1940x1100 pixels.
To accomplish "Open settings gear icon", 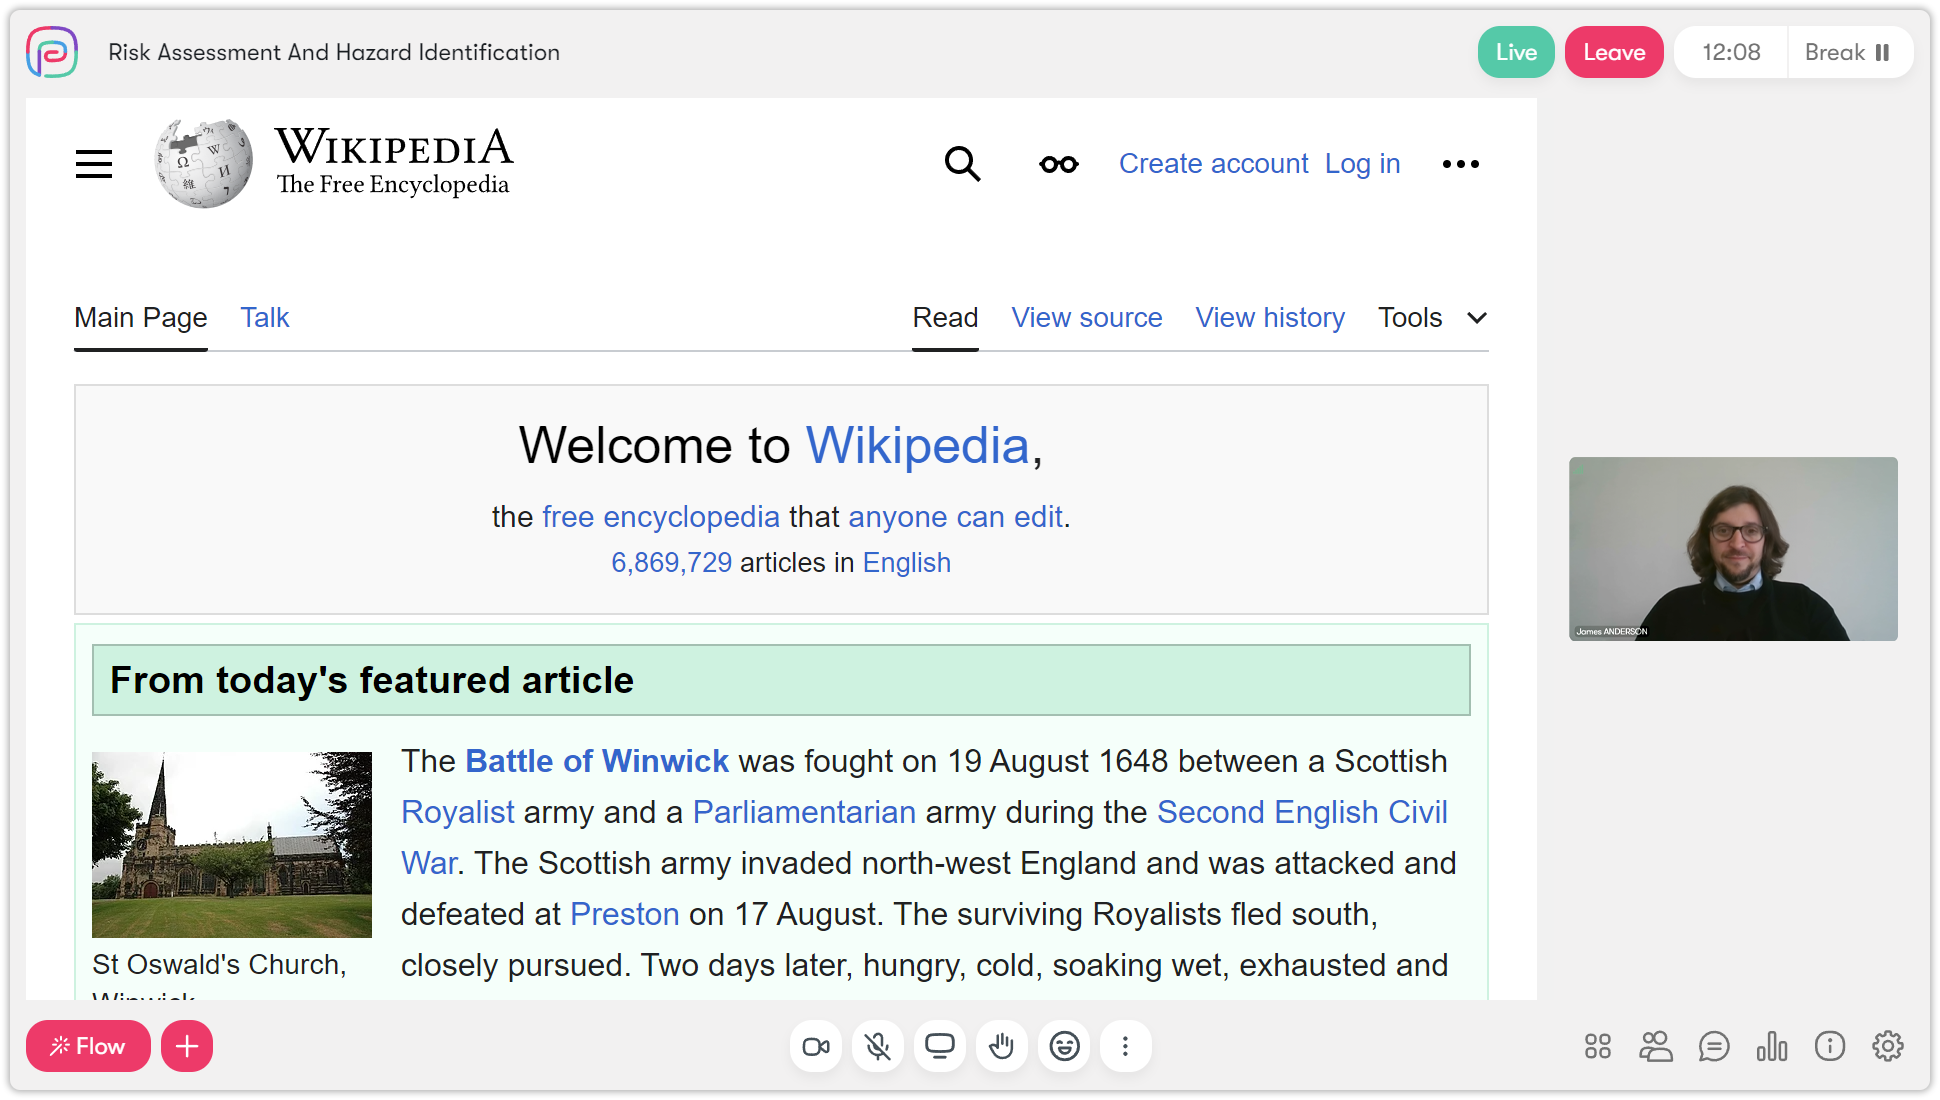I will (1888, 1046).
